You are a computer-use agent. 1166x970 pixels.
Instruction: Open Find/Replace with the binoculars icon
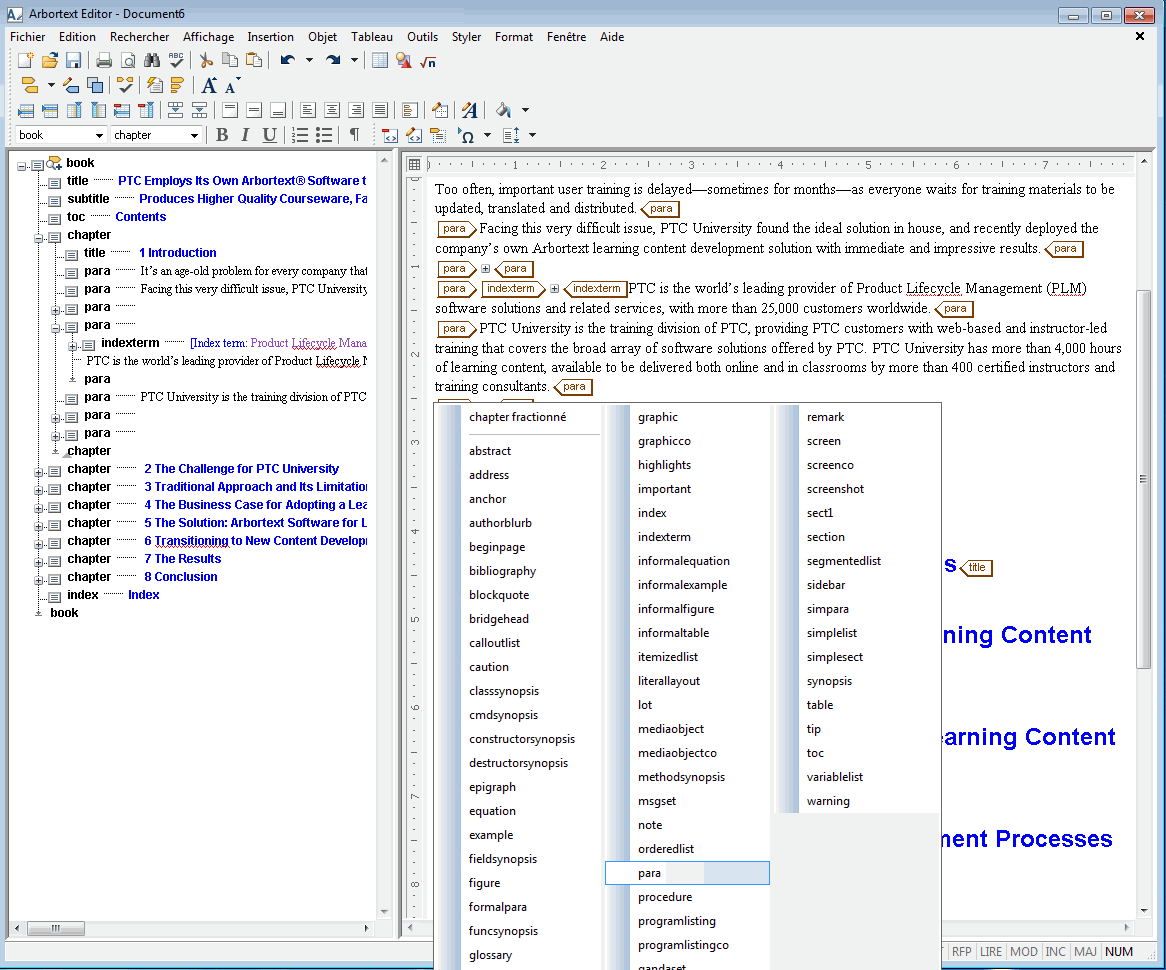point(152,61)
